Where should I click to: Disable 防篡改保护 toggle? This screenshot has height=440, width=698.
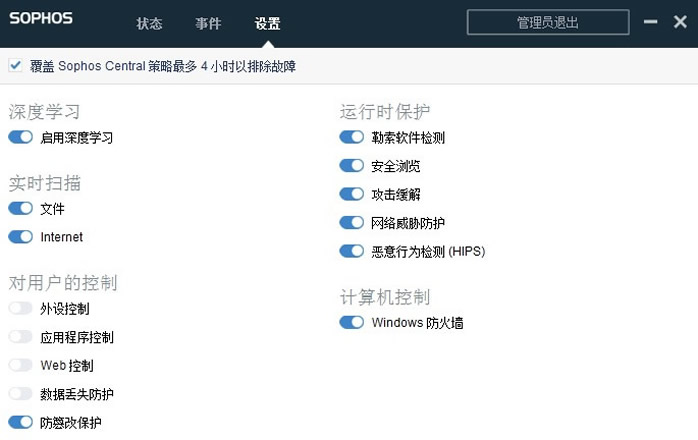click(x=20, y=422)
